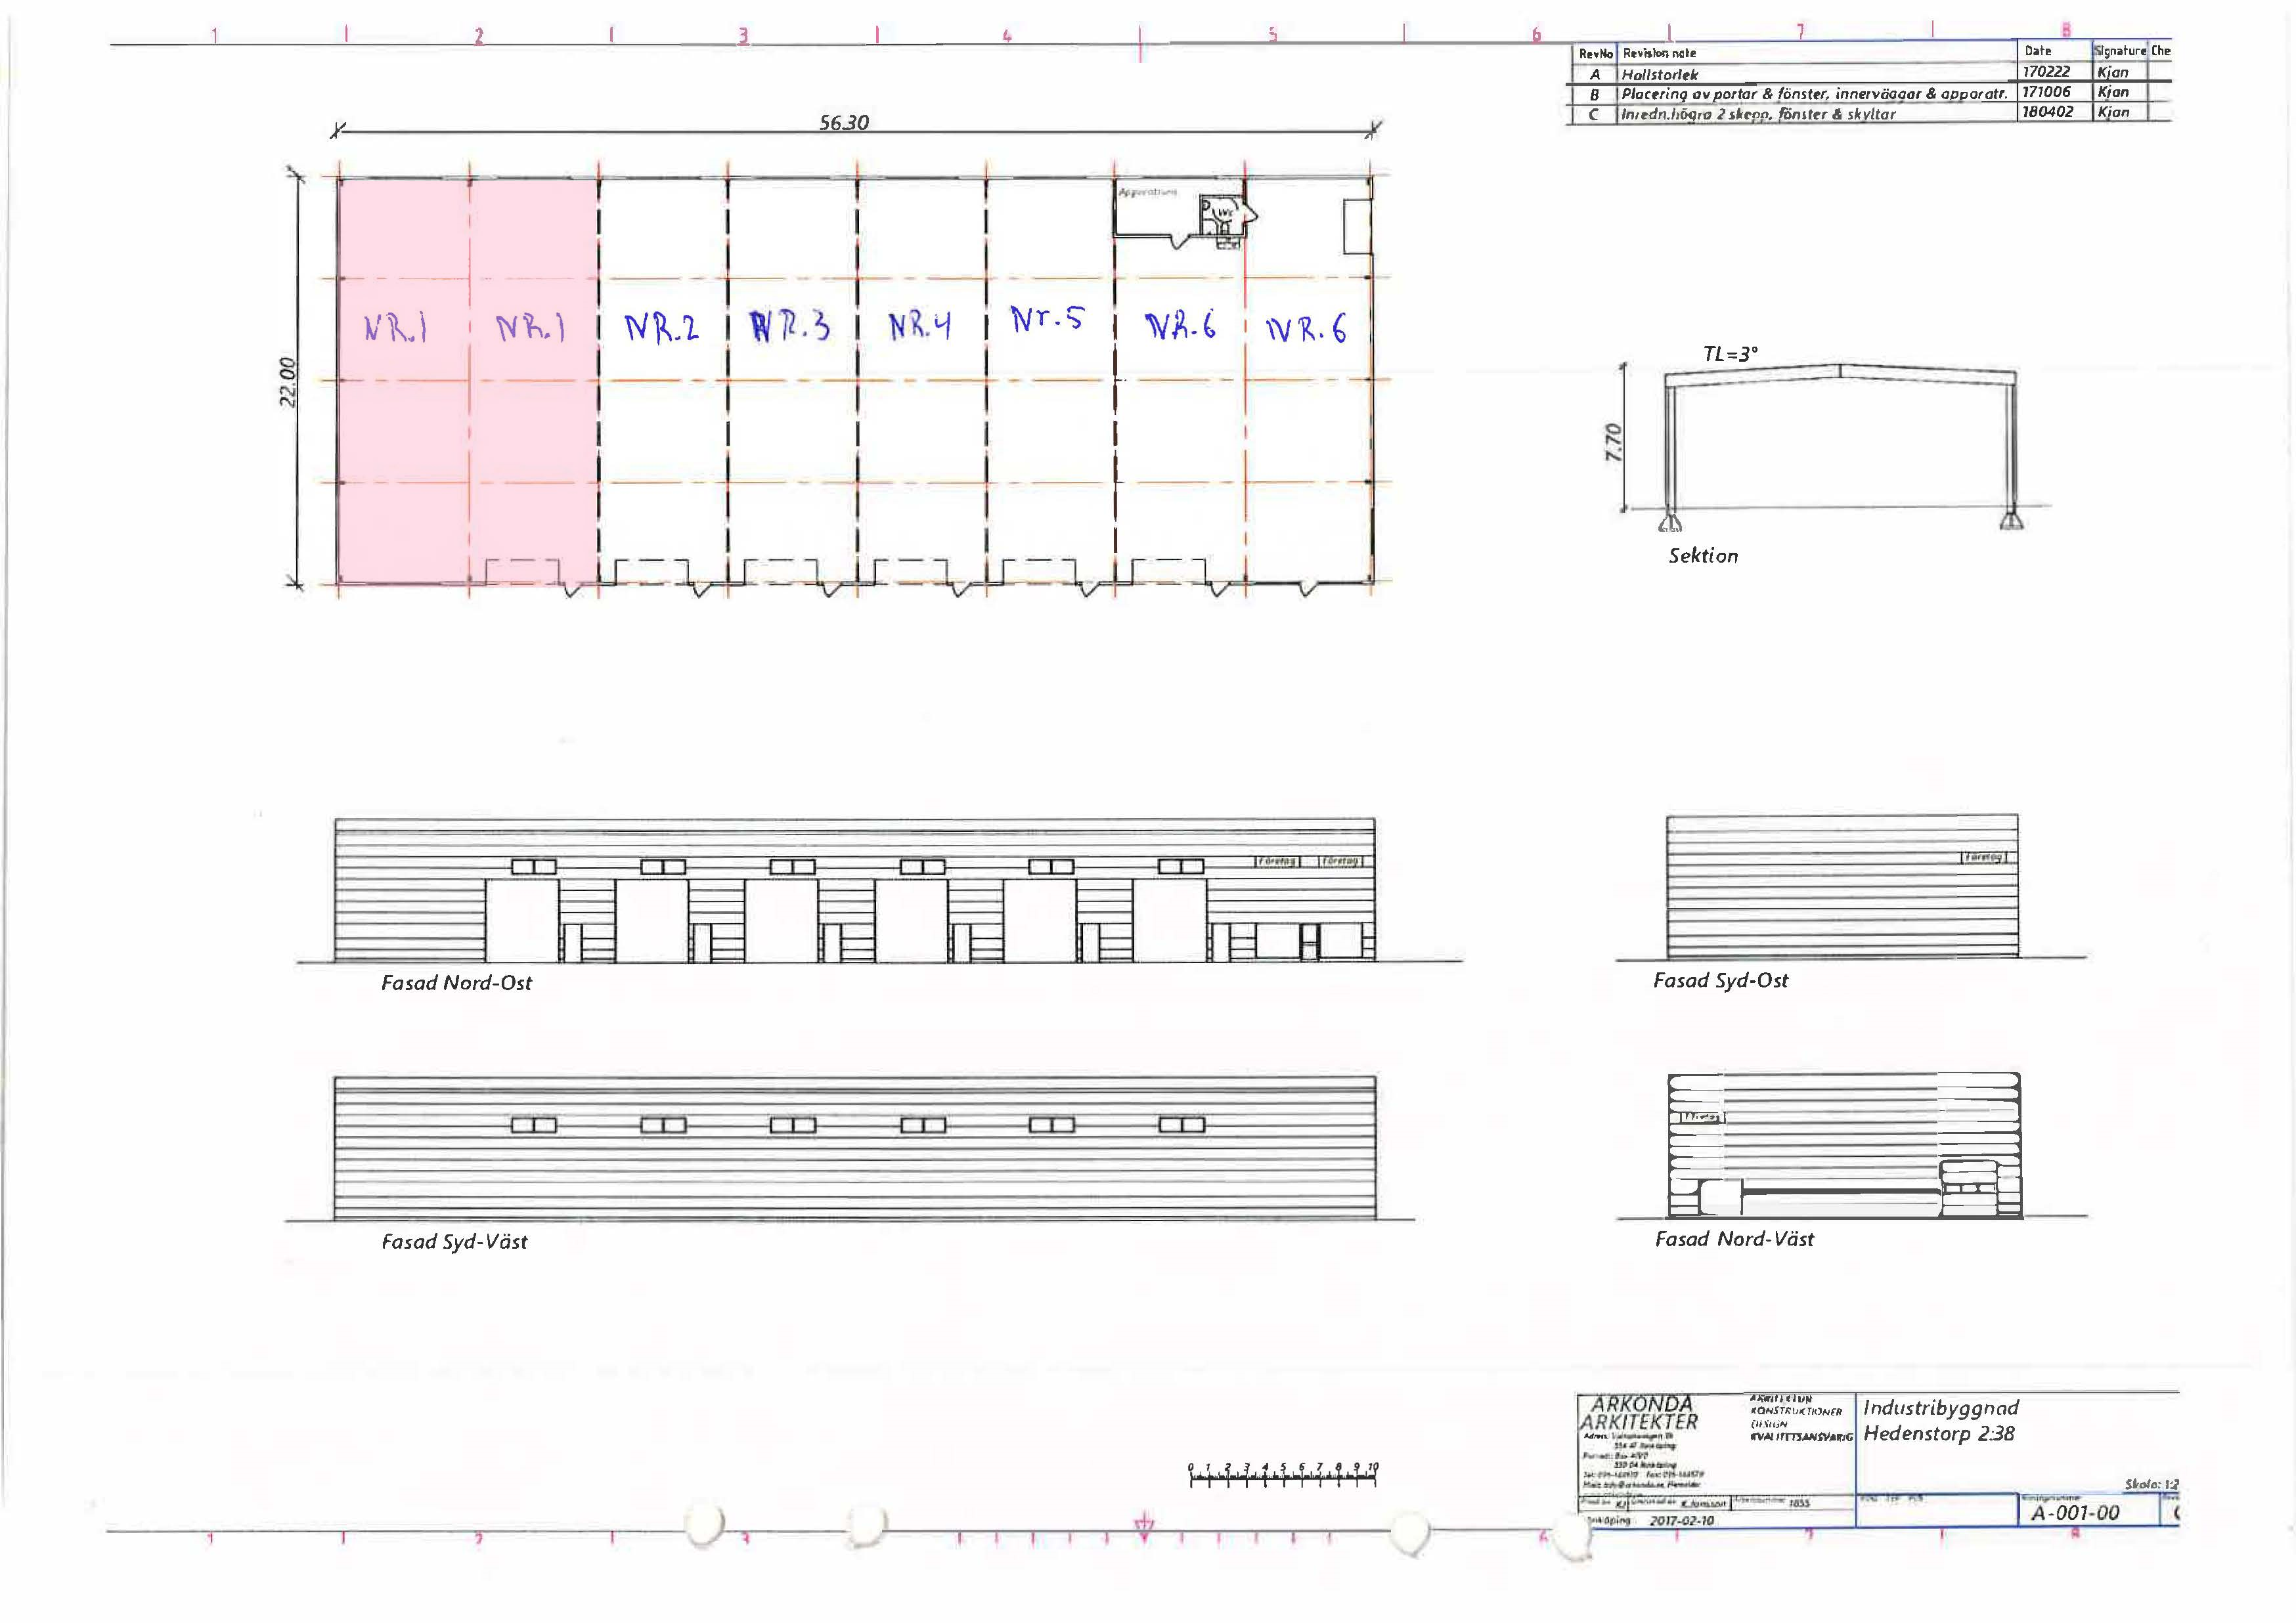
Task: Click the pink shaded NR.1 unit area
Action: click(468, 380)
